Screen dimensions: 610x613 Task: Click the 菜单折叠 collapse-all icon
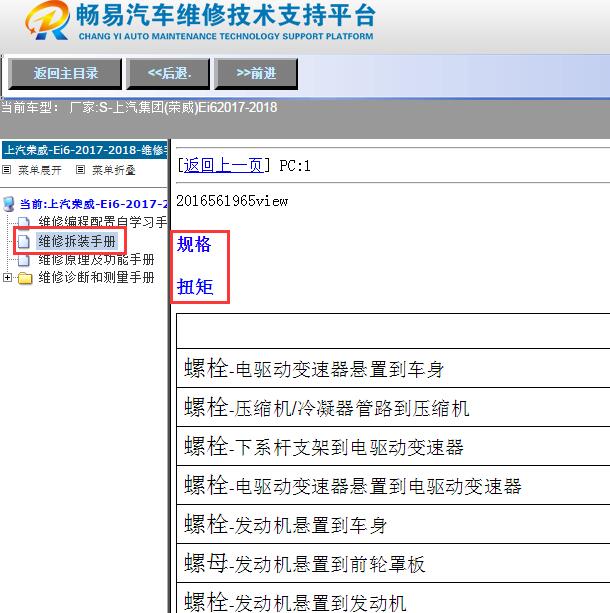click(x=80, y=170)
